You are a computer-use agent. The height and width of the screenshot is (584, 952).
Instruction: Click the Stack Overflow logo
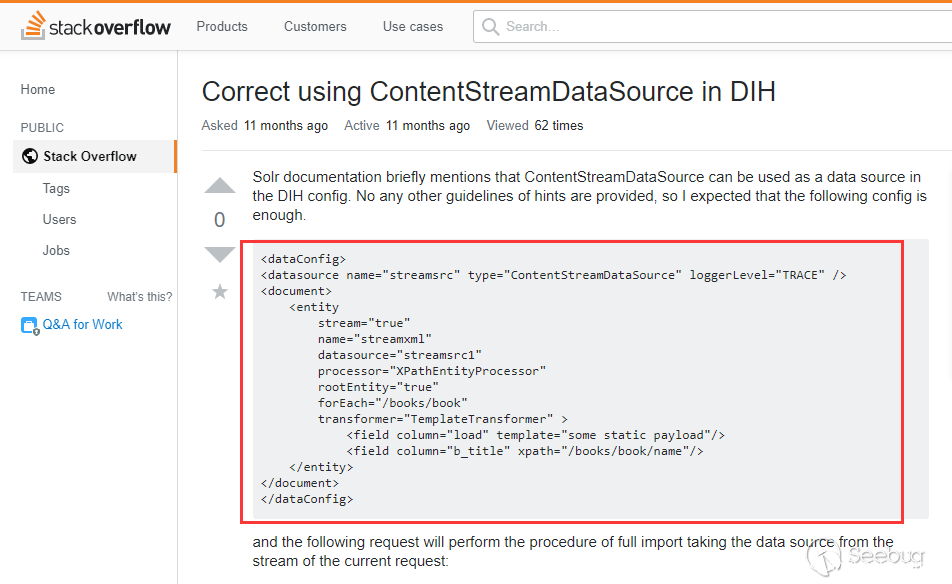point(96,26)
